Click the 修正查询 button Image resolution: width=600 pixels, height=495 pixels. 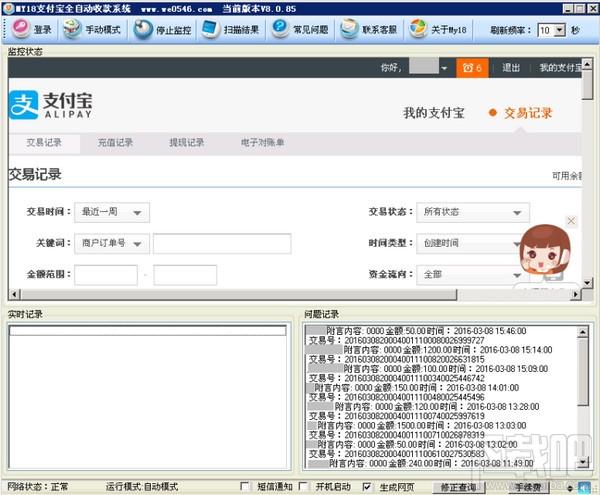coord(458,487)
